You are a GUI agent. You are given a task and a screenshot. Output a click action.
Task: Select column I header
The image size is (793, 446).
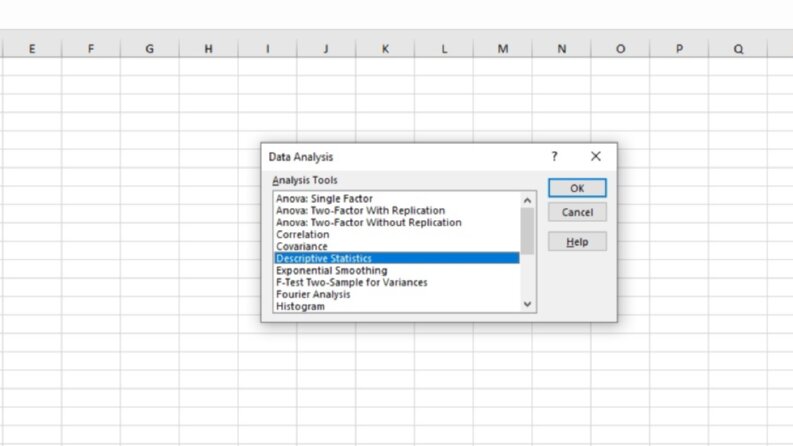click(268, 49)
